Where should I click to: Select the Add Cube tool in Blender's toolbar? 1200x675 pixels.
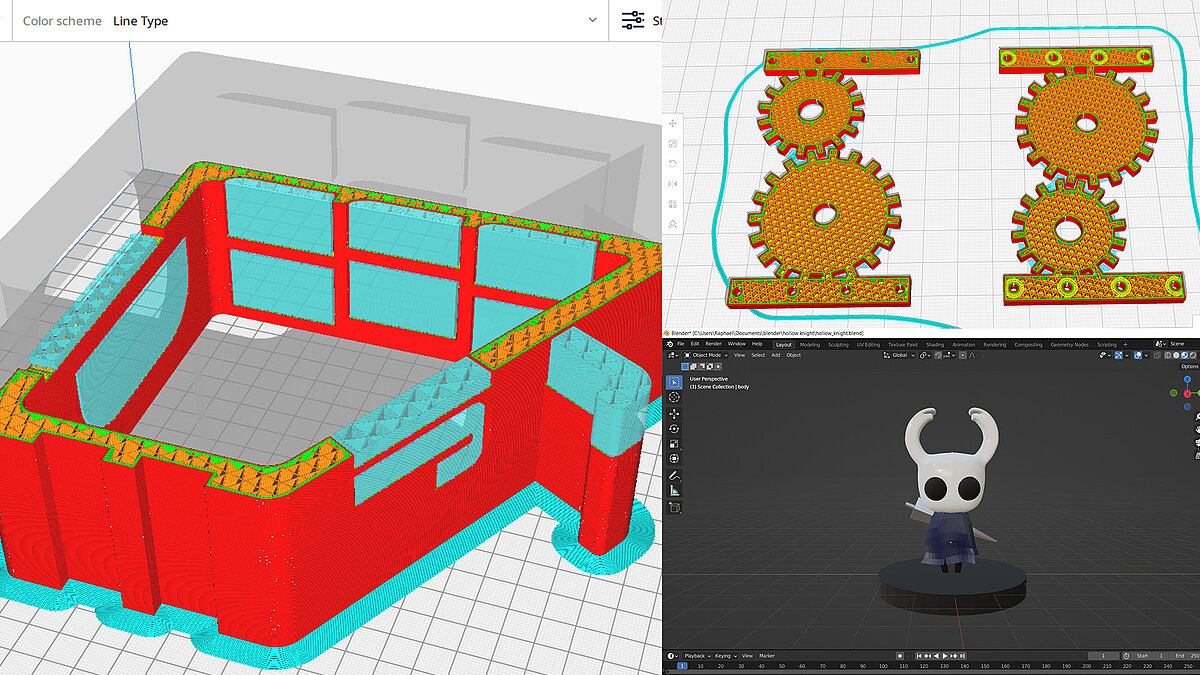(674, 508)
